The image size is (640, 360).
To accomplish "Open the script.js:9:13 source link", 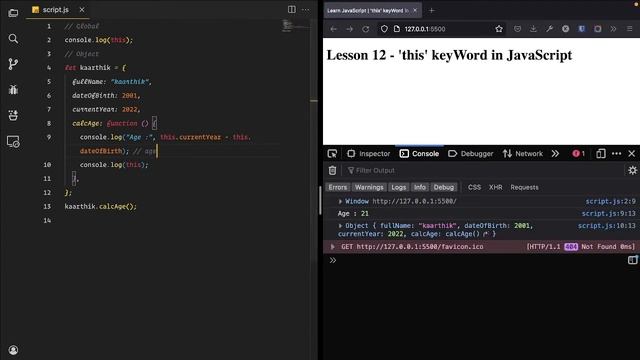I will pyautogui.click(x=608, y=213).
